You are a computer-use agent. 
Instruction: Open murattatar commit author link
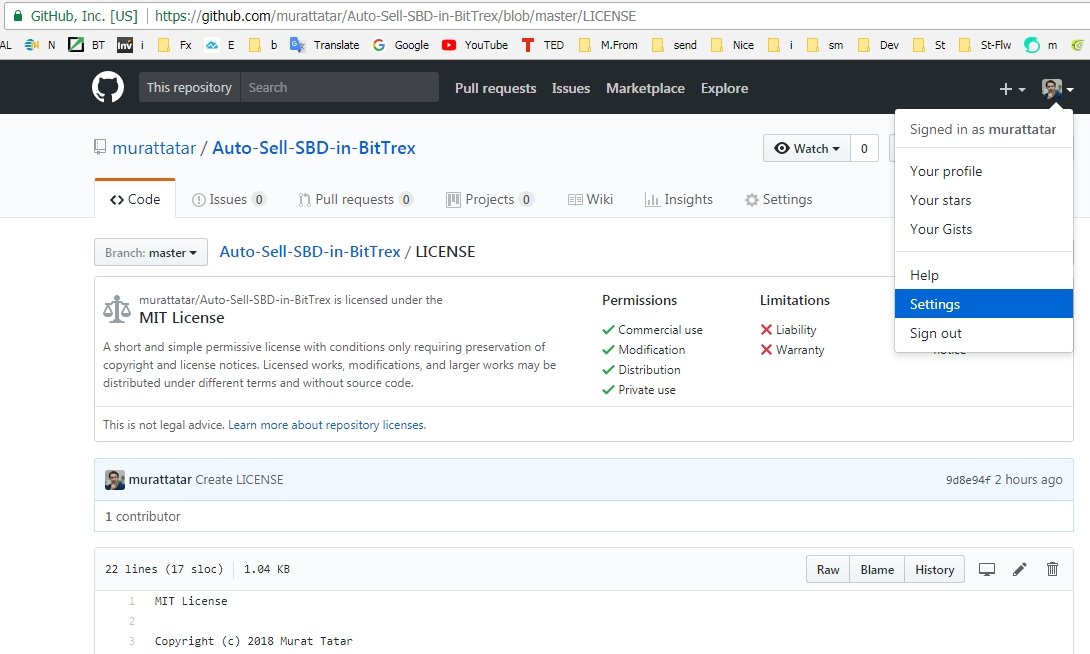(x=160, y=480)
